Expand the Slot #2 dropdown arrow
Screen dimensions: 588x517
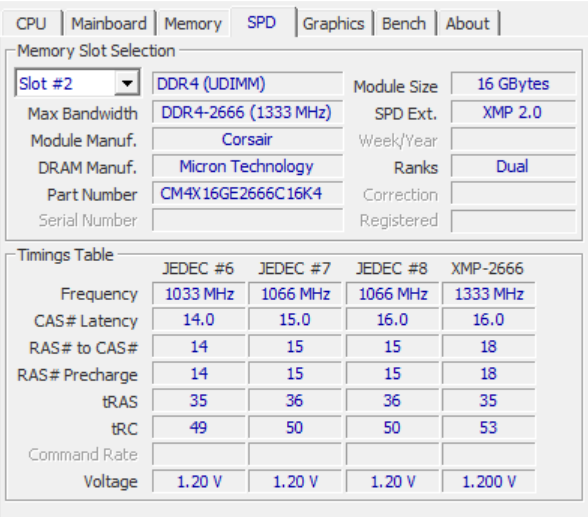[x=127, y=83]
